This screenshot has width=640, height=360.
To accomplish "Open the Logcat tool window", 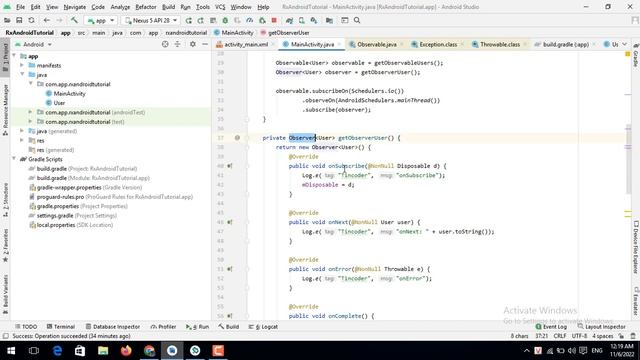I will coord(263,327).
